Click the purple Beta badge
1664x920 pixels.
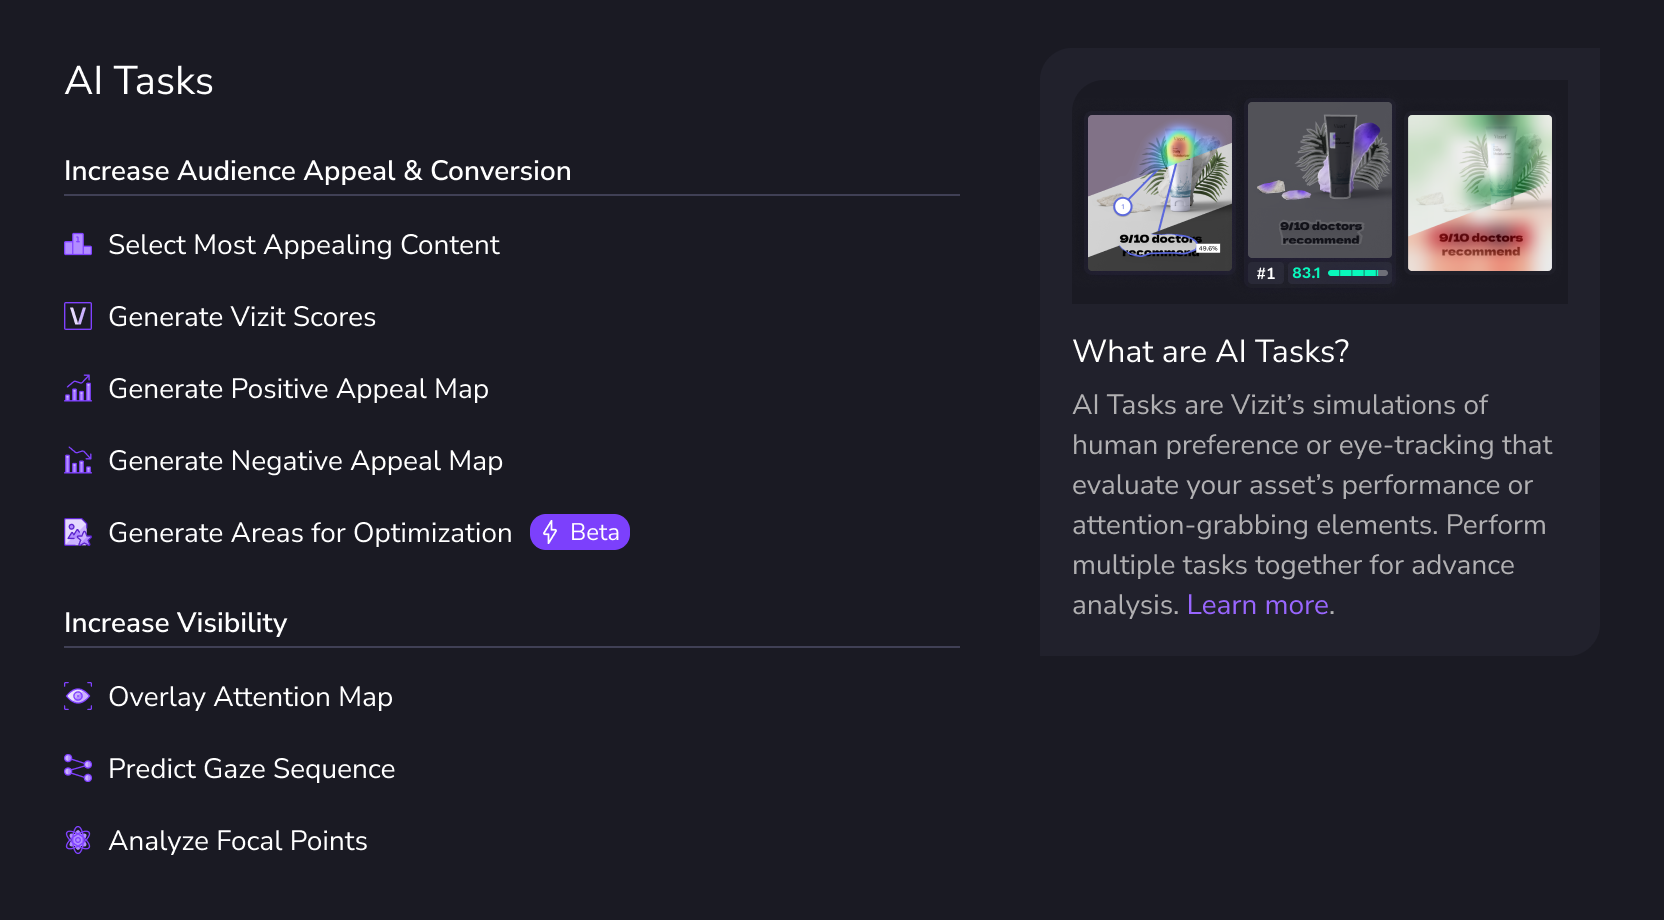[580, 533]
